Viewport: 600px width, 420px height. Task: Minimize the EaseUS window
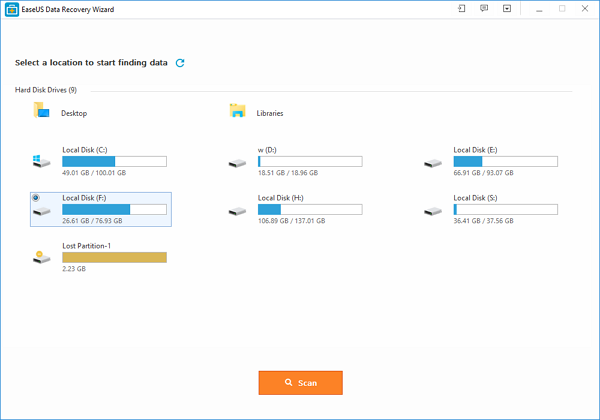tap(539, 9)
